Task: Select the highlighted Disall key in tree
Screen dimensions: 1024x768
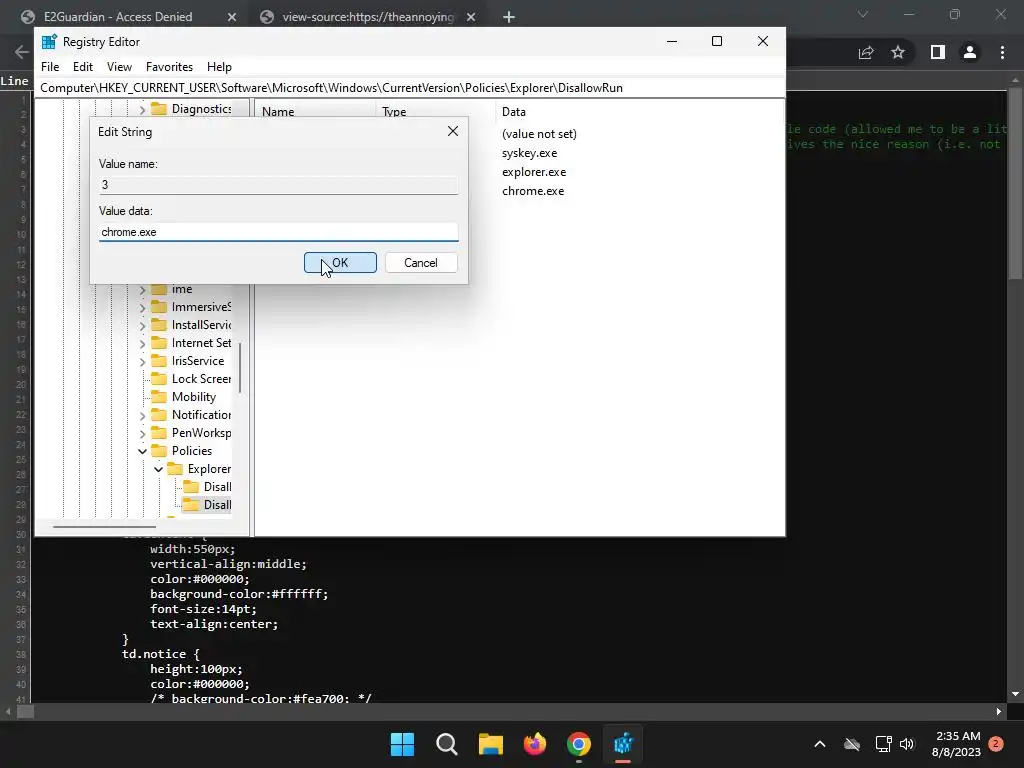Action: coord(217,505)
